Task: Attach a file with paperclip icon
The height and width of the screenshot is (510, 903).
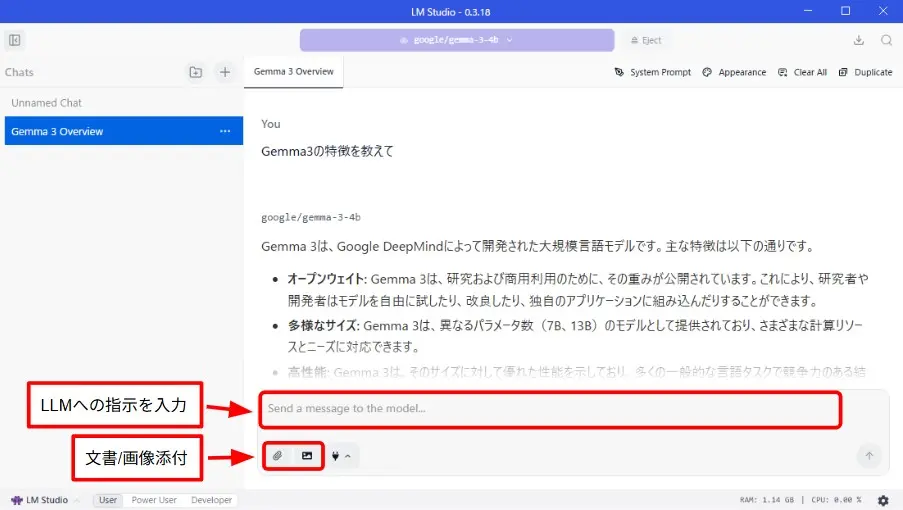Action: [277, 456]
